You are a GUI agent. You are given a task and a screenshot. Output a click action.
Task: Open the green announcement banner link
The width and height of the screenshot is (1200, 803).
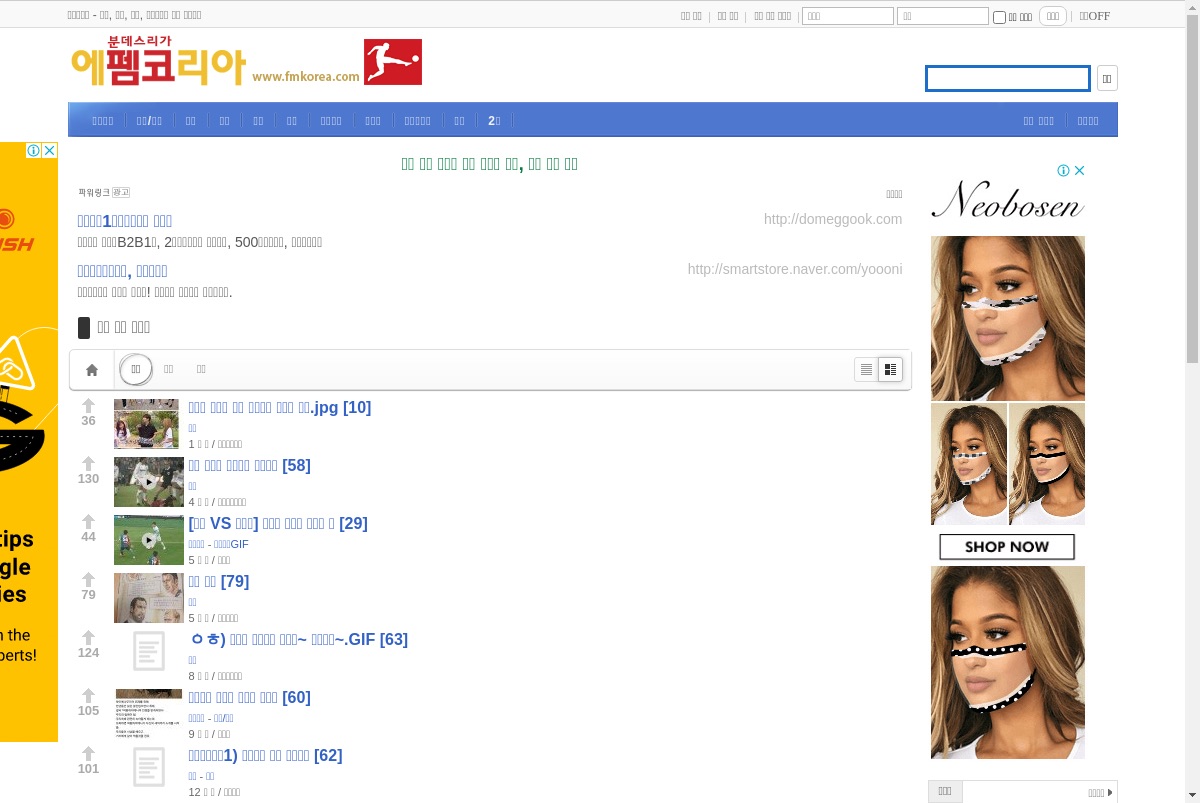pos(489,164)
